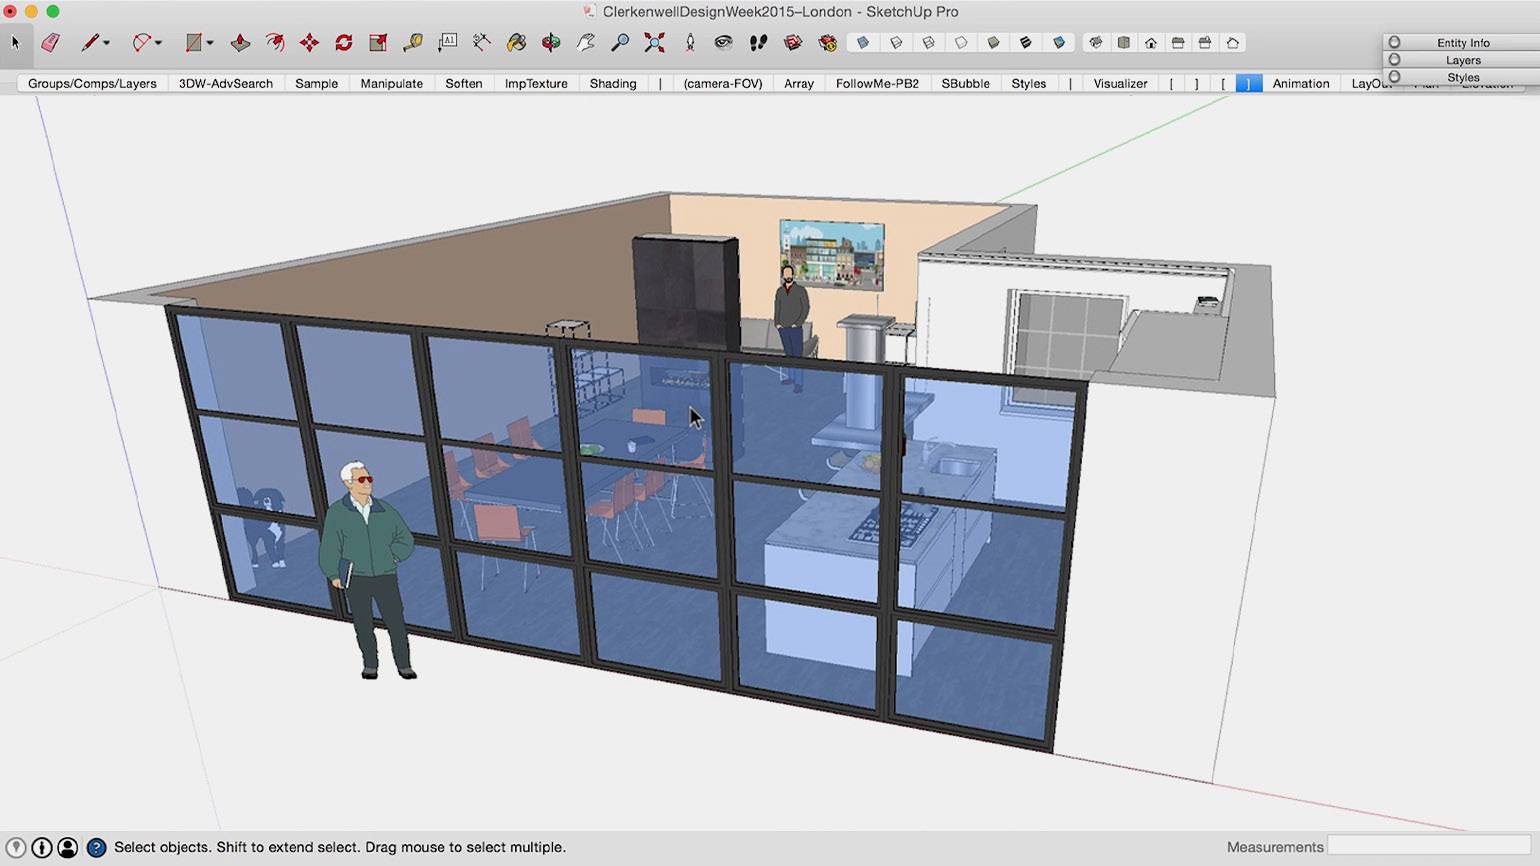The height and width of the screenshot is (866, 1540).
Task: Open the Pencil tool dropdown arrow
Action: [x=106, y=43]
